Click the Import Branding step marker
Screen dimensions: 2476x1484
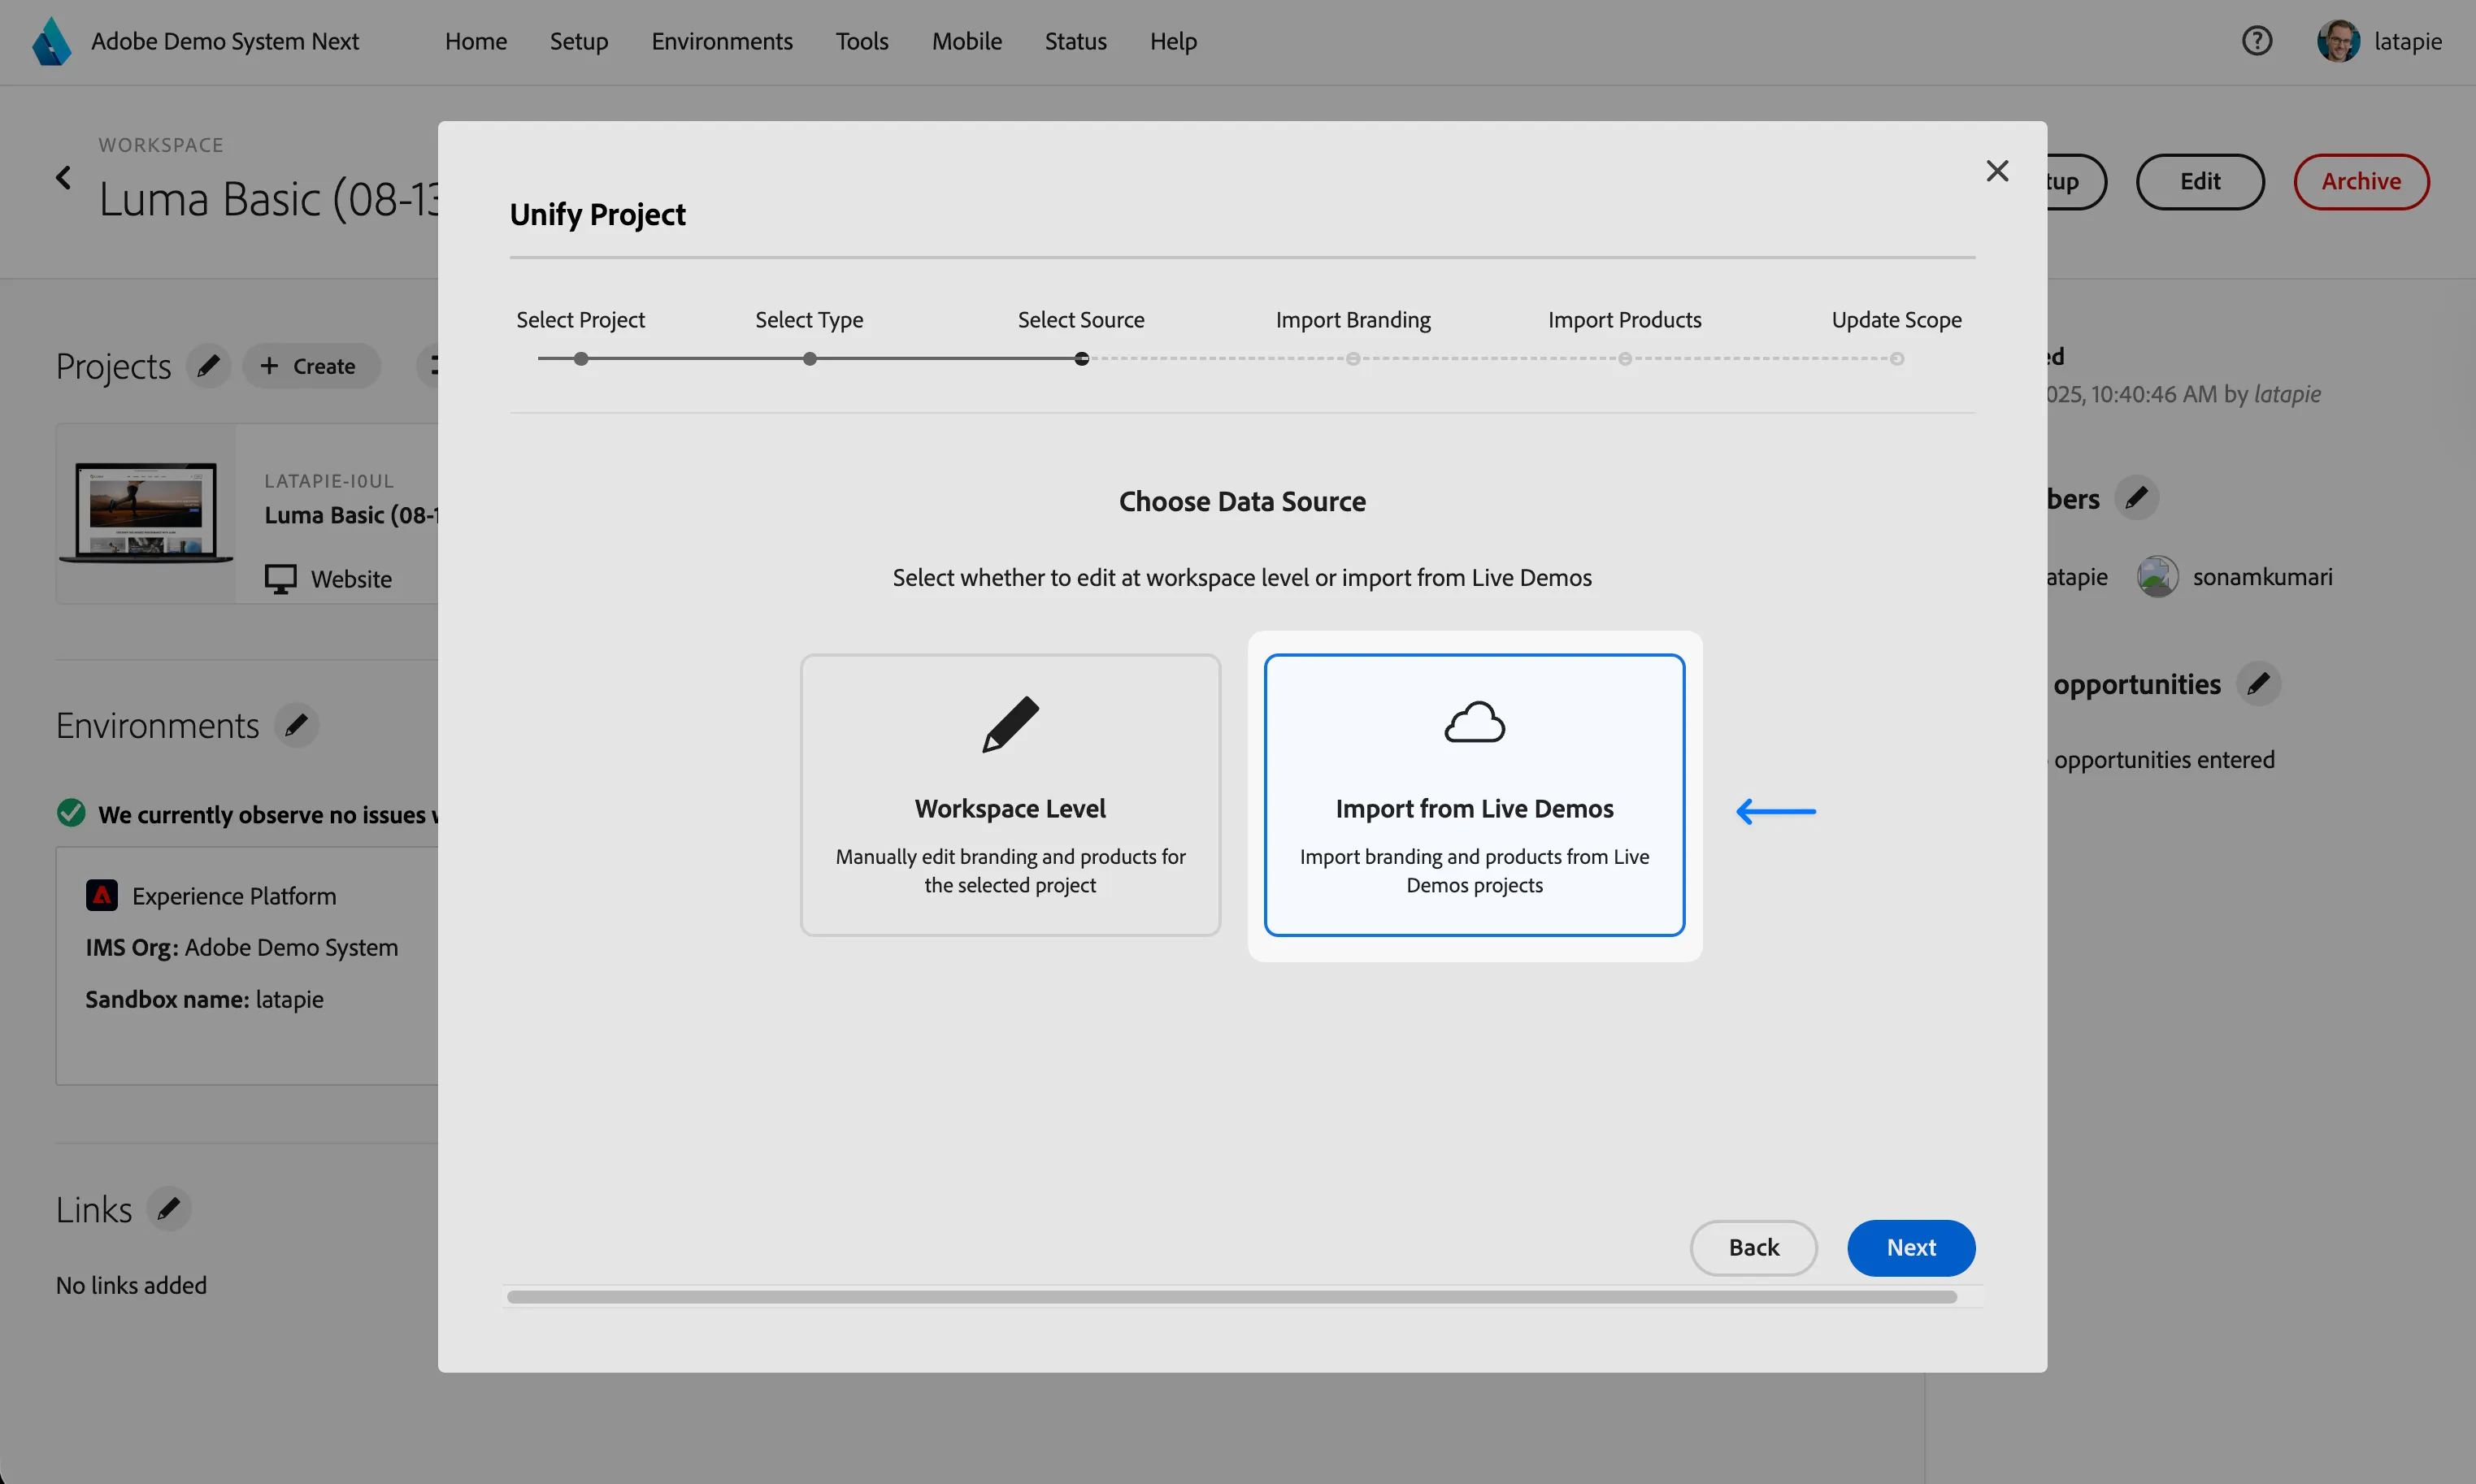click(1353, 359)
